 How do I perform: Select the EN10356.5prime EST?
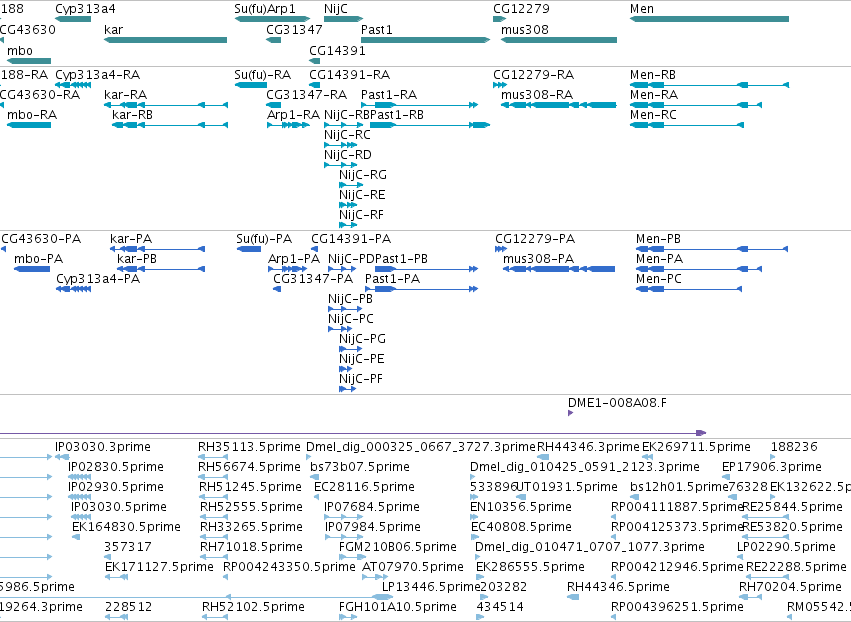(473, 517)
